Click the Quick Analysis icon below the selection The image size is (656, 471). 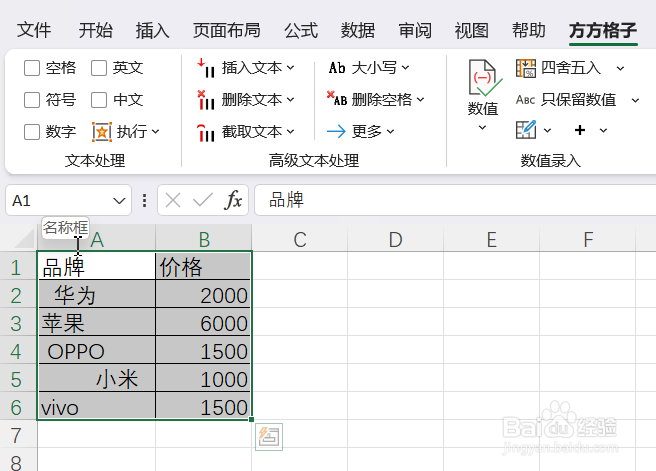click(x=269, y=437)
